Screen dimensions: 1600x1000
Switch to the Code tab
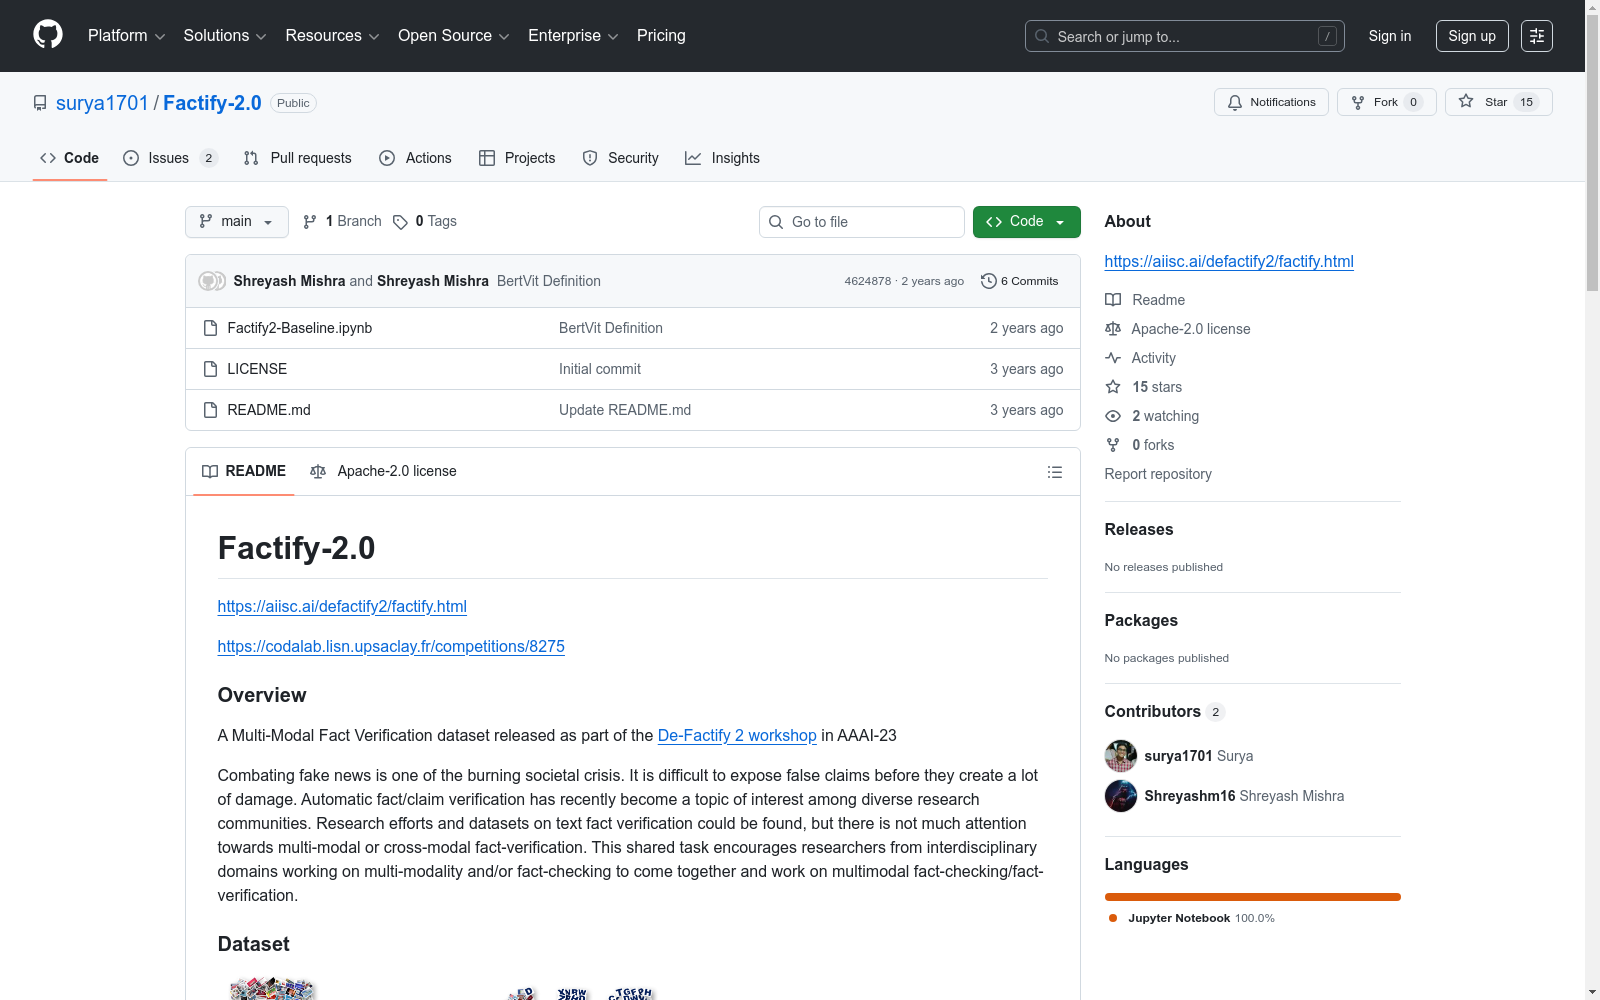tap(70, 158)
